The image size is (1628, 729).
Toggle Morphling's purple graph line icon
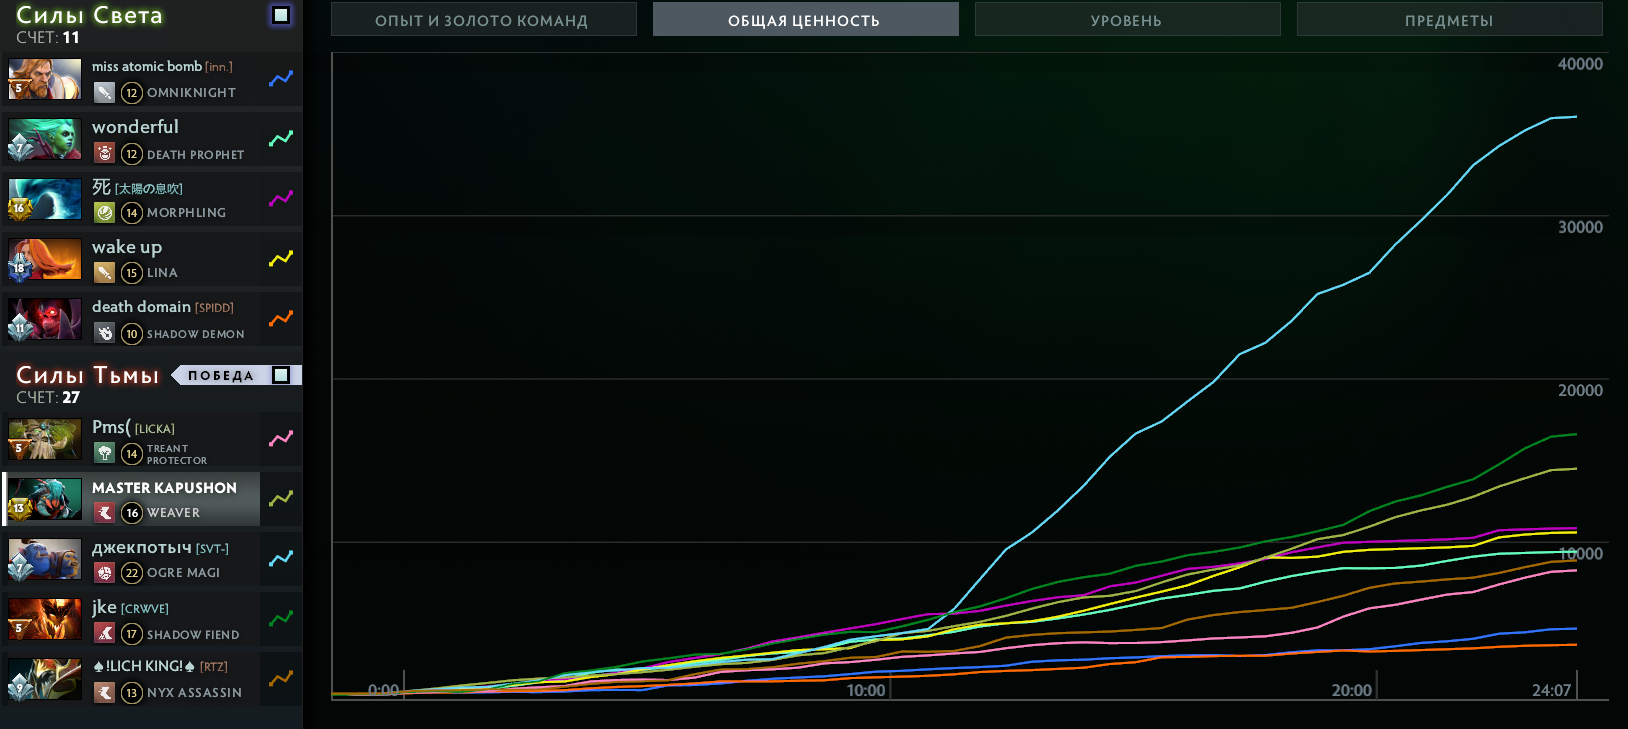point(281,198)
